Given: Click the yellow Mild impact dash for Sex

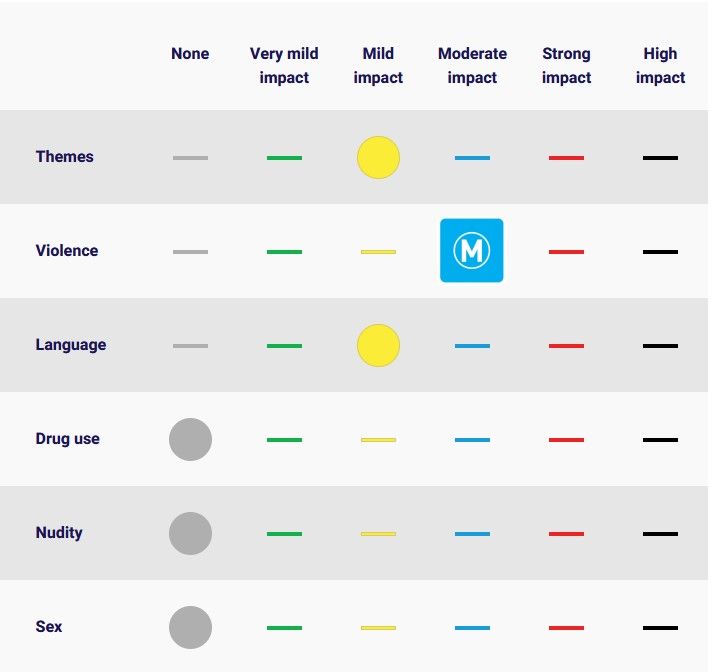Looking at the screenshot, I should [378, 628].
